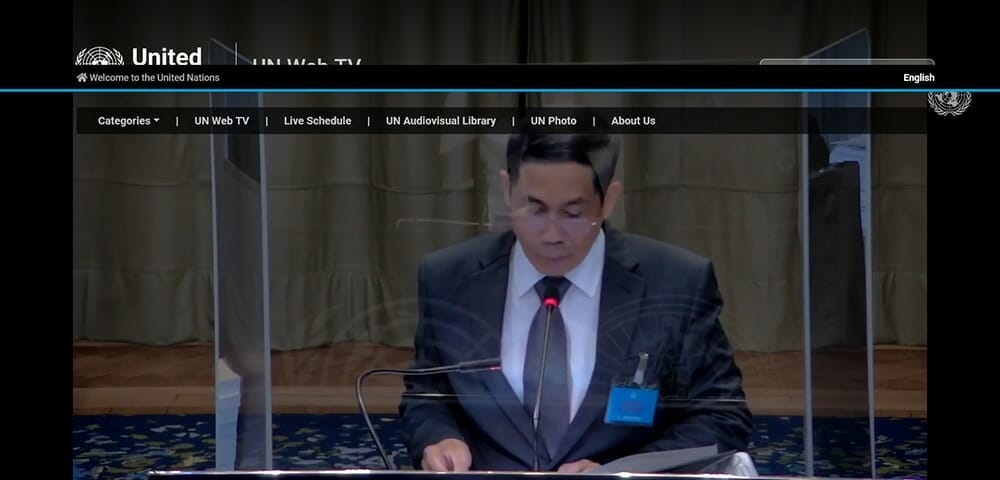Click the faded UN emblem at right edge
The height and width of the screenshot is (480, 1000).
click(948, 102)
